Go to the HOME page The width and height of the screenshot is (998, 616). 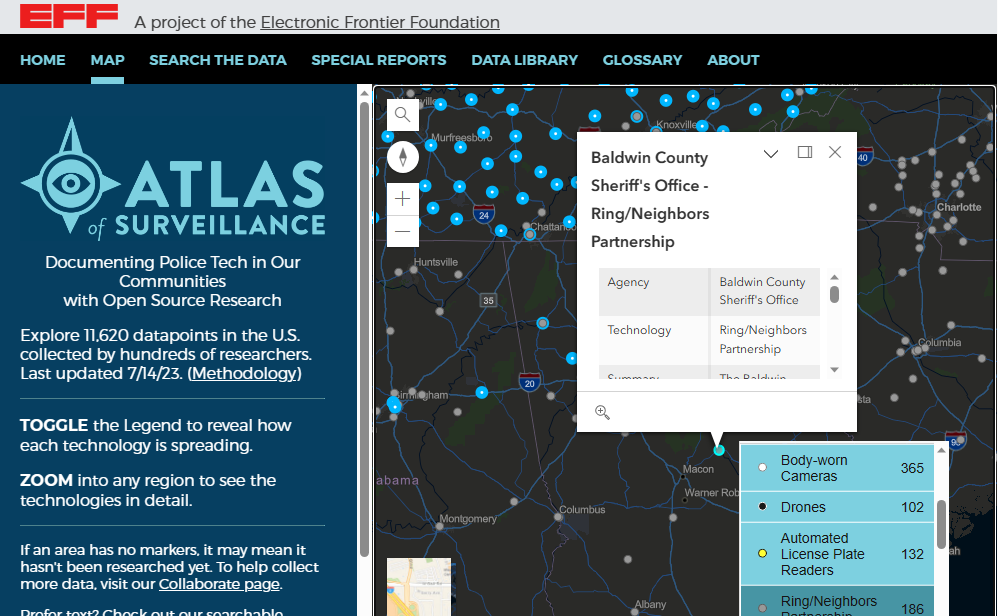pyautogui.click(x=43, y=60)
